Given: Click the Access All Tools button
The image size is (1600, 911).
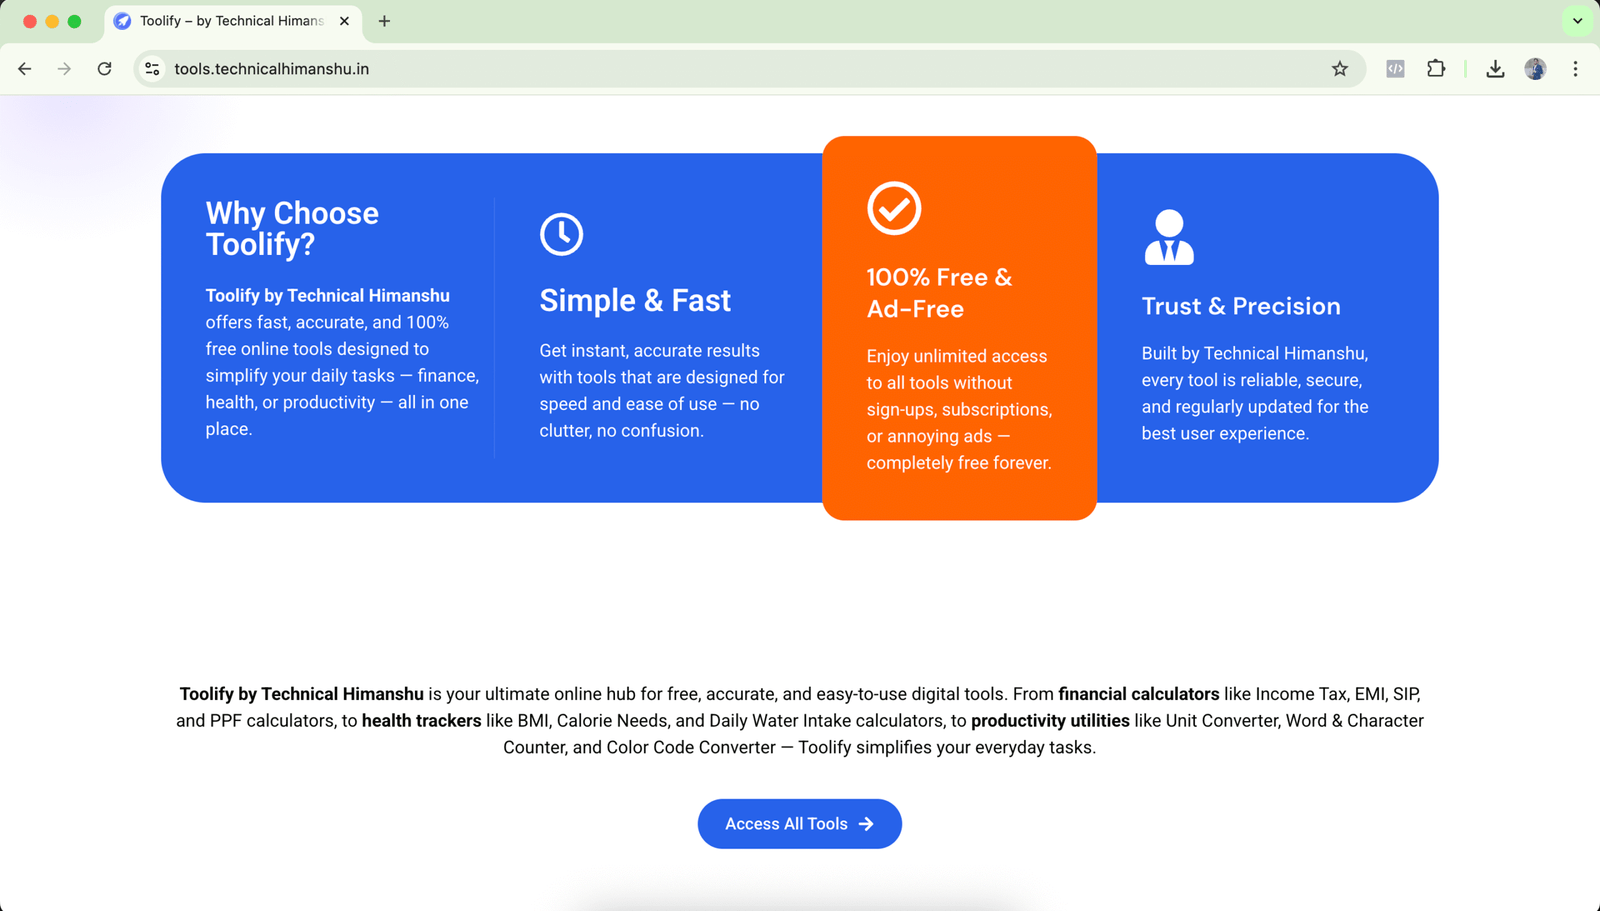Looking at the screenshot, I should 799,824.
